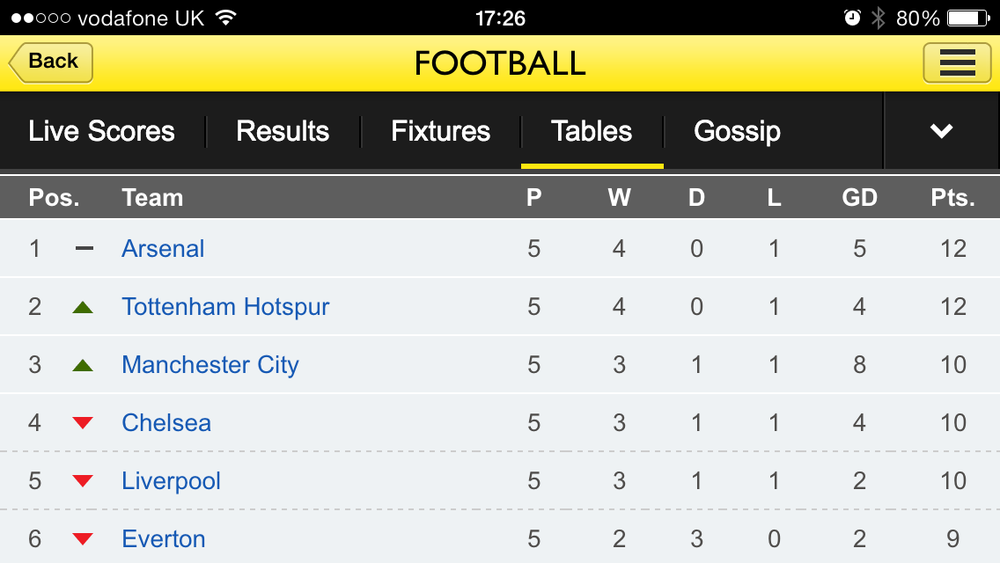The height and width of the screenshot is (563, 1000).
Task: Open the hamburger menu button
Action: 957,63
